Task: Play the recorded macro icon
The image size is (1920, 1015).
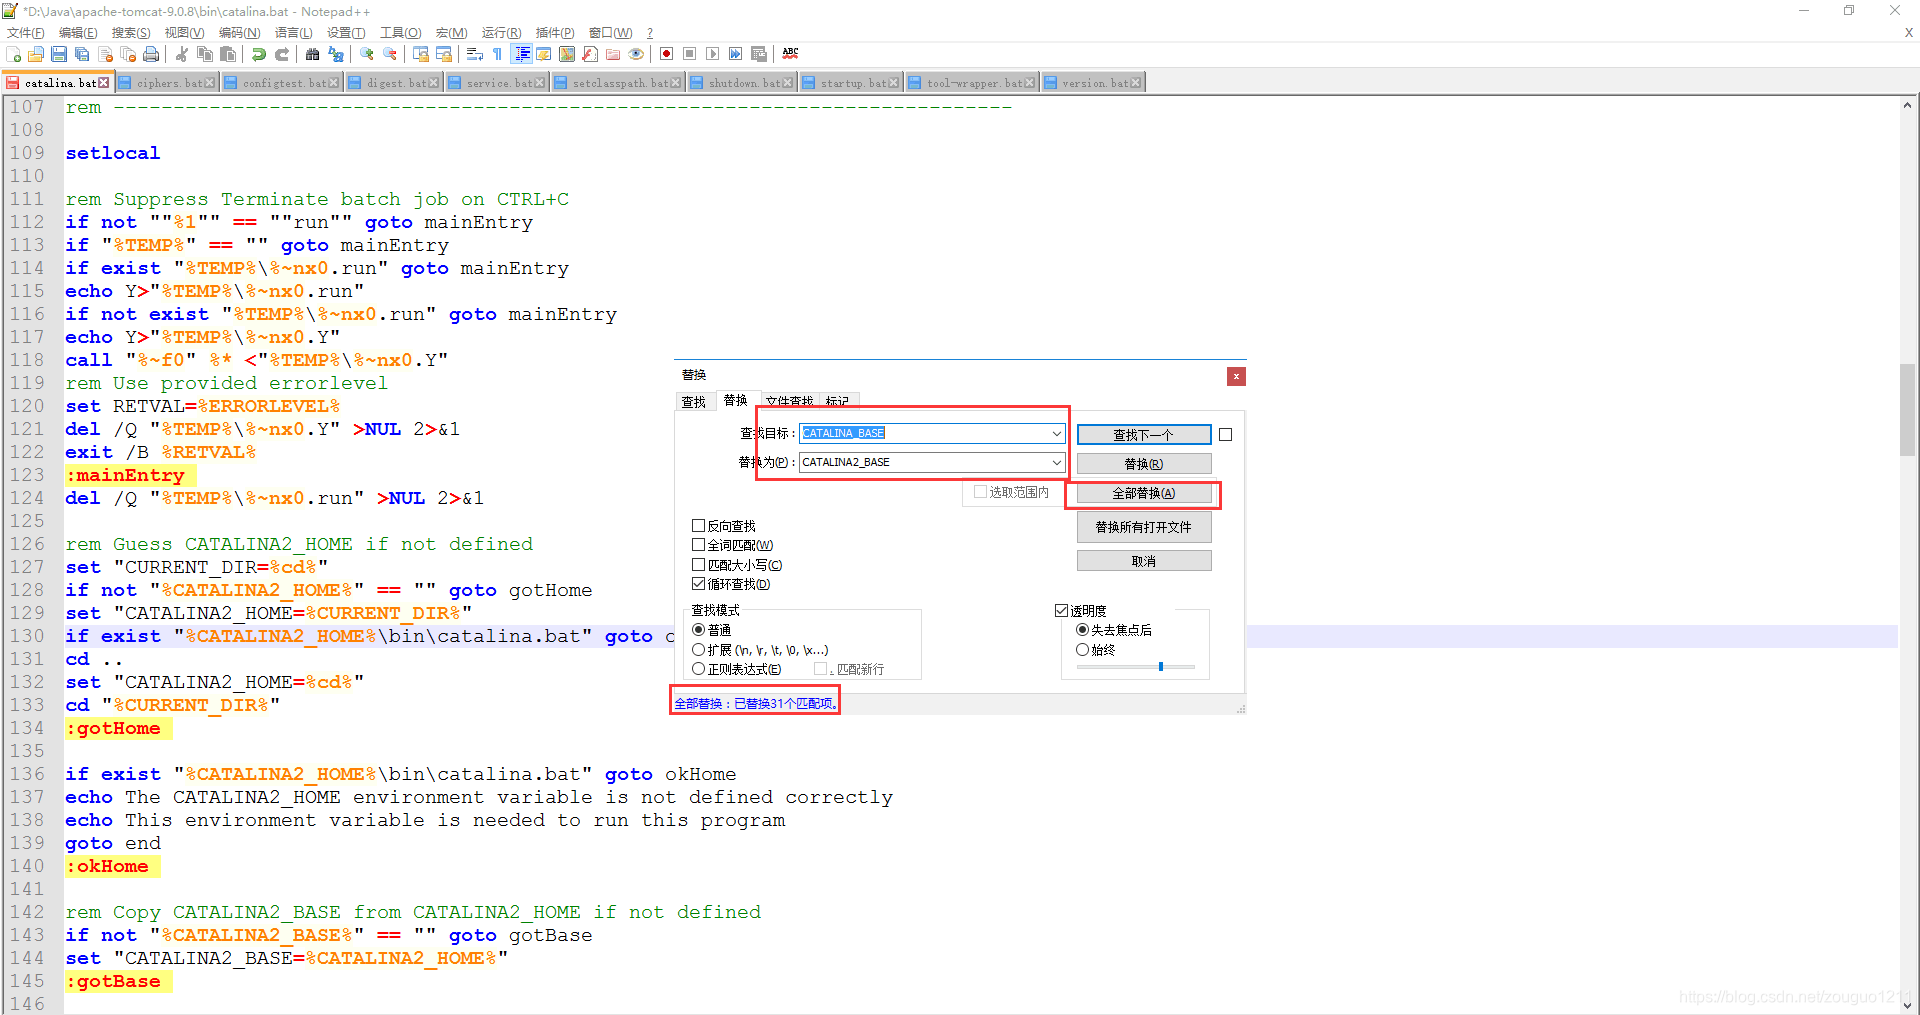Action: [x=713, y=54]
